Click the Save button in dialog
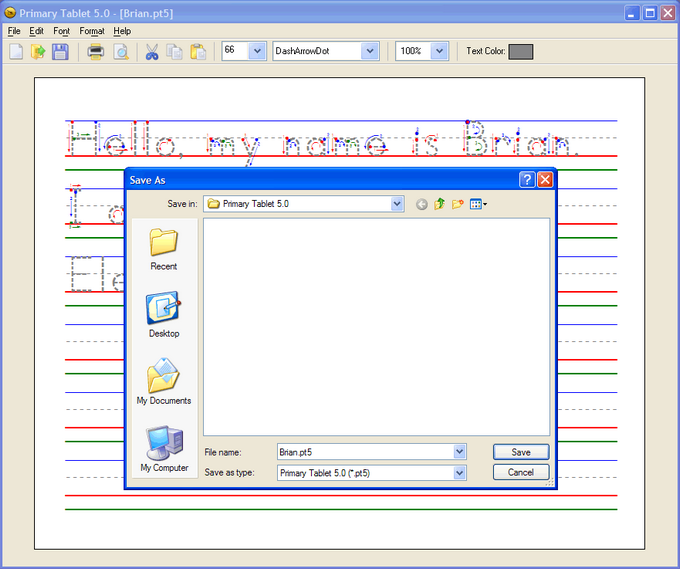Viewport: 680px width, 569px height. [520, 452]
